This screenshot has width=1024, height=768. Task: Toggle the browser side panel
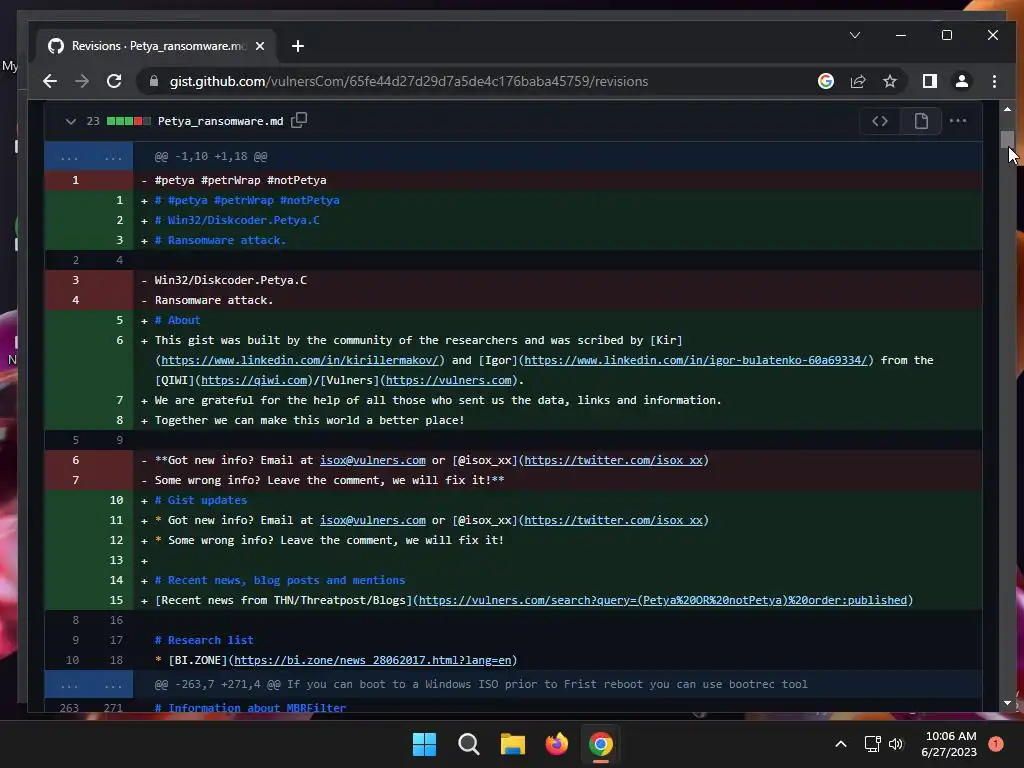[929, 81]
